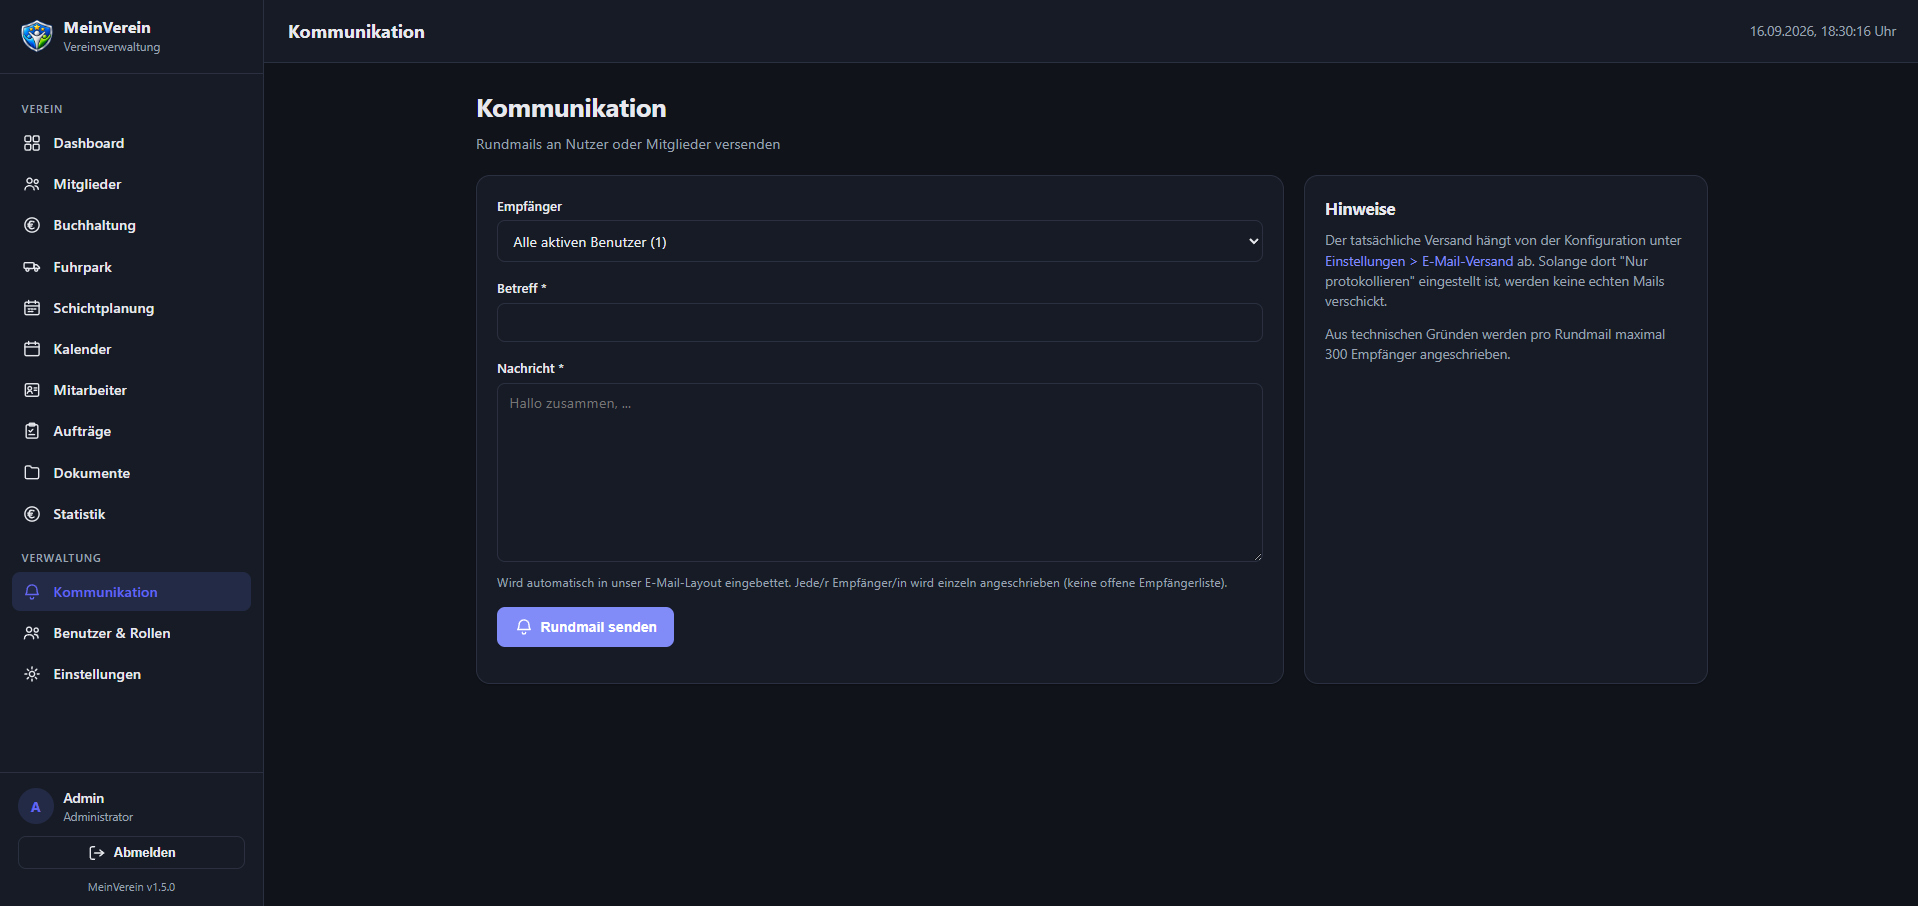Click the Schichtplanung calendar icon
Image resolution: width=1918 pixels, height=906 pixels.
click(x=32, y=308)
